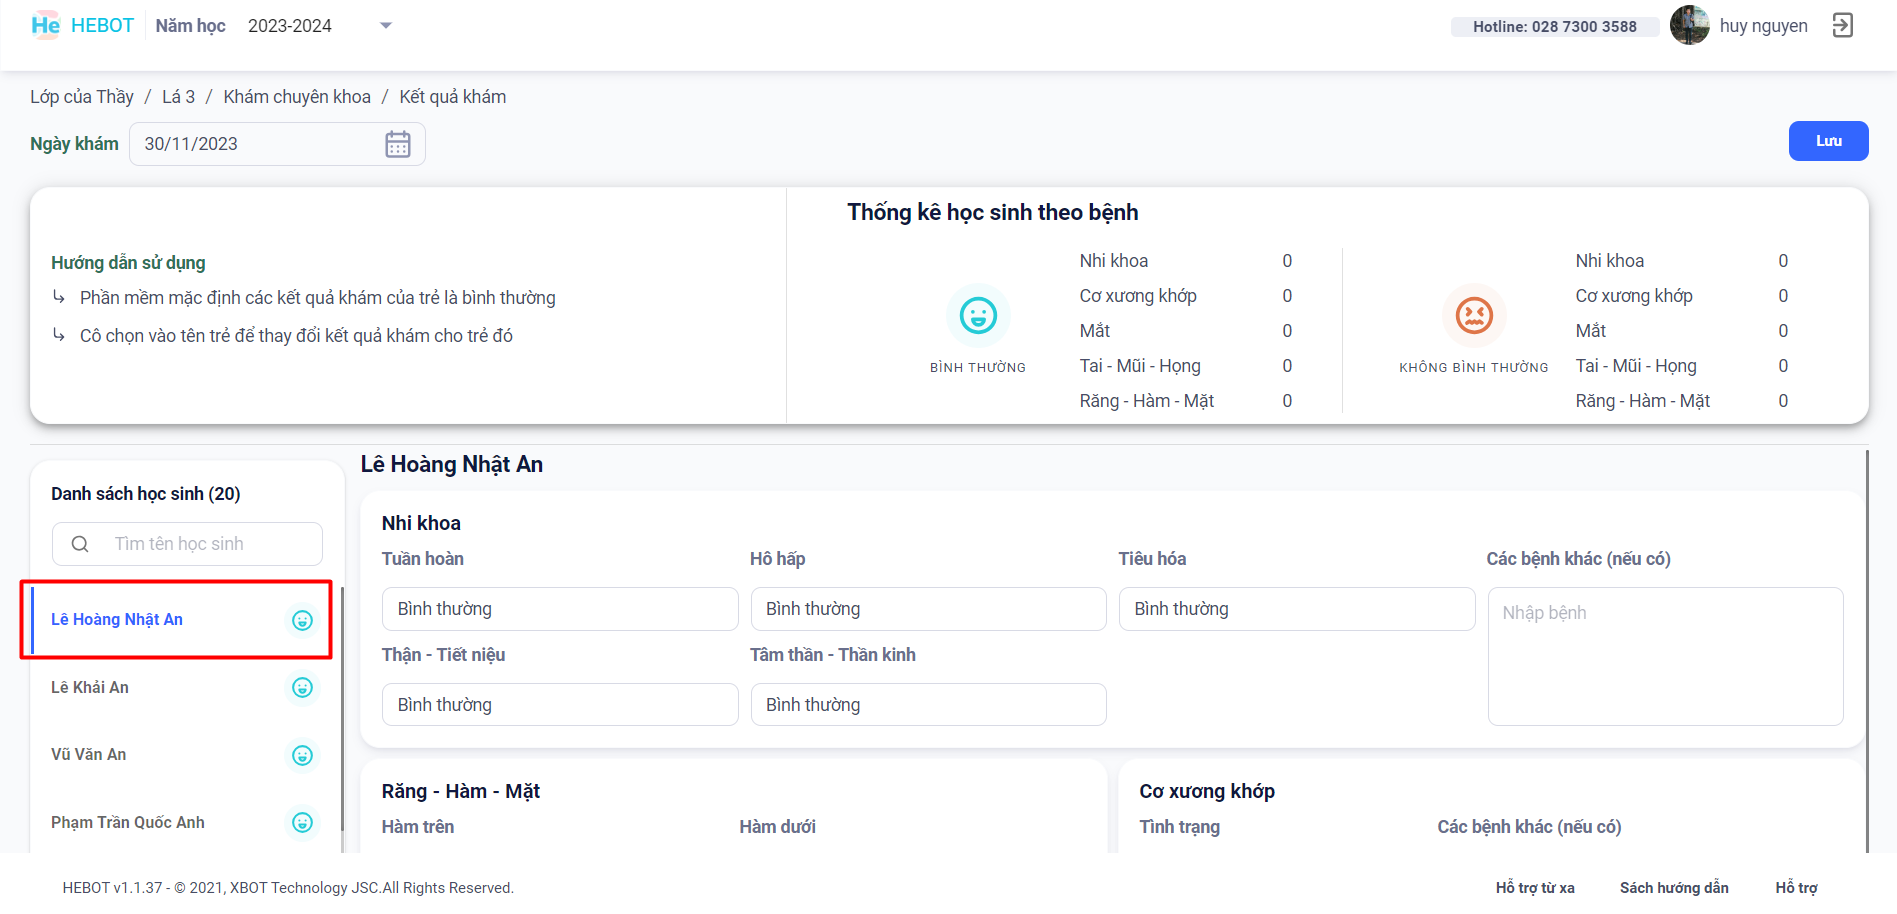
Task: Expand the school year 2023-2024 dropdown
Action: pos(386,26)
